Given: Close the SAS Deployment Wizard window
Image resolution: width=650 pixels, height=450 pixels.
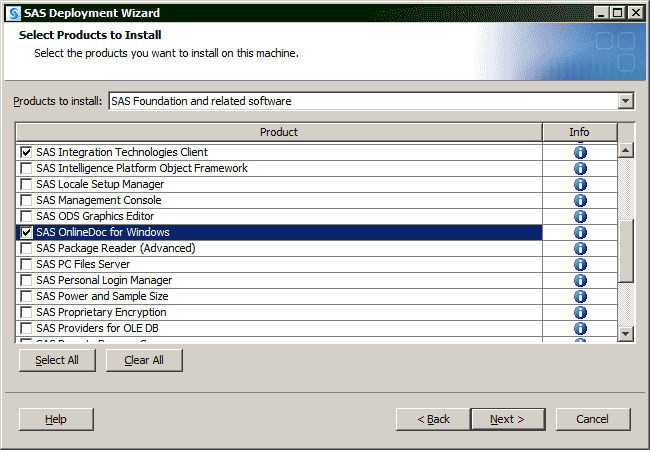Looking at the screenshot, I should (635, 13).
